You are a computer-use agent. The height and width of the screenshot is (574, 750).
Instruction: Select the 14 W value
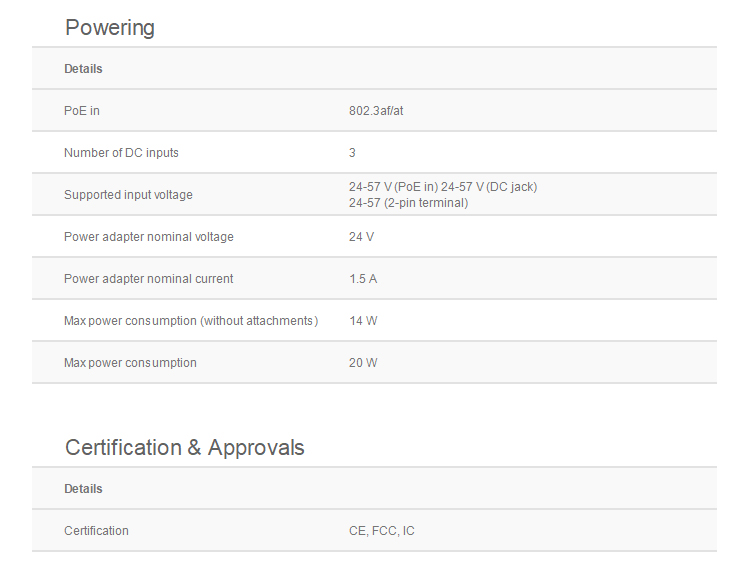click(x=363, y=321)
